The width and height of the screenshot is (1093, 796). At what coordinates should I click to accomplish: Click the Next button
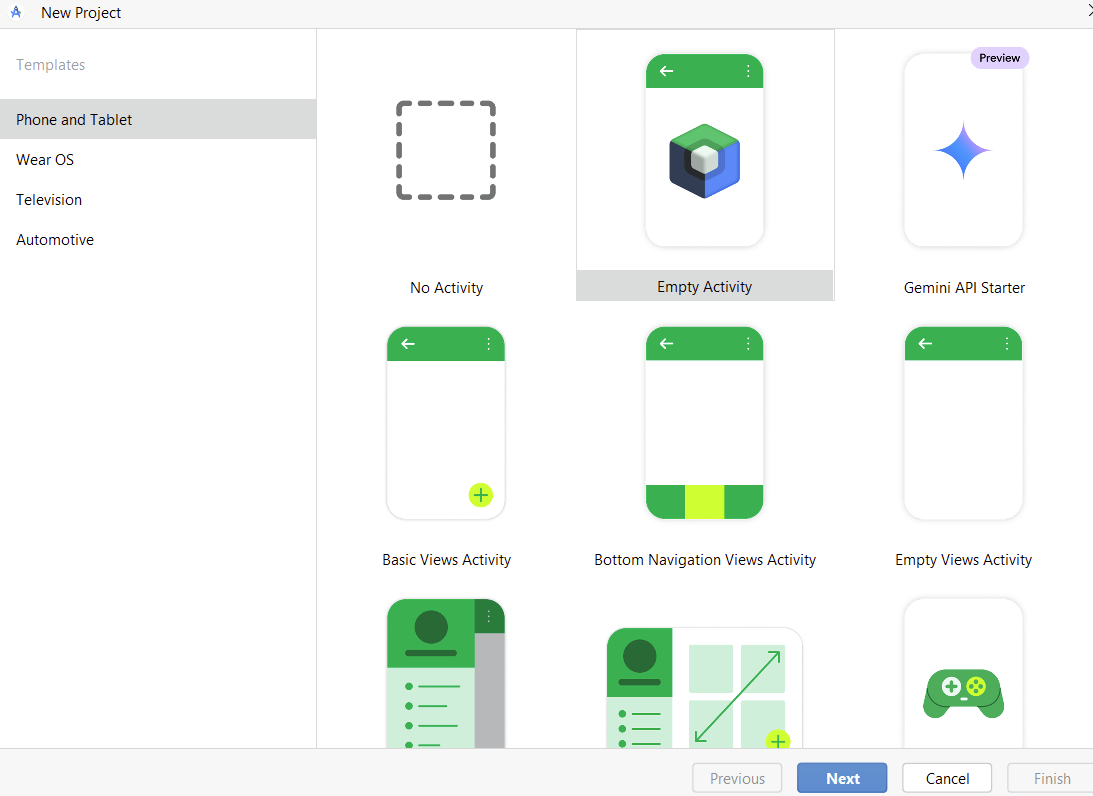842,779
